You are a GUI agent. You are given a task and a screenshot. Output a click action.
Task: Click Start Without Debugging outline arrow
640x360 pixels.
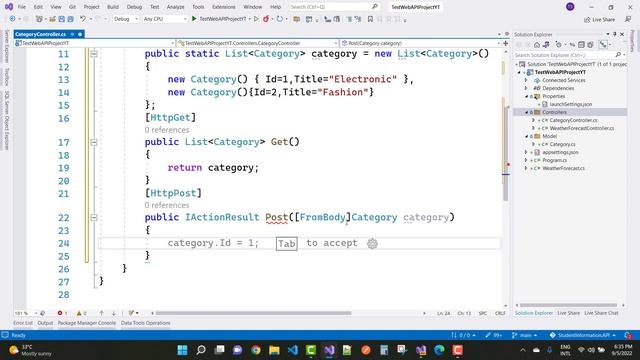[256, 19]
